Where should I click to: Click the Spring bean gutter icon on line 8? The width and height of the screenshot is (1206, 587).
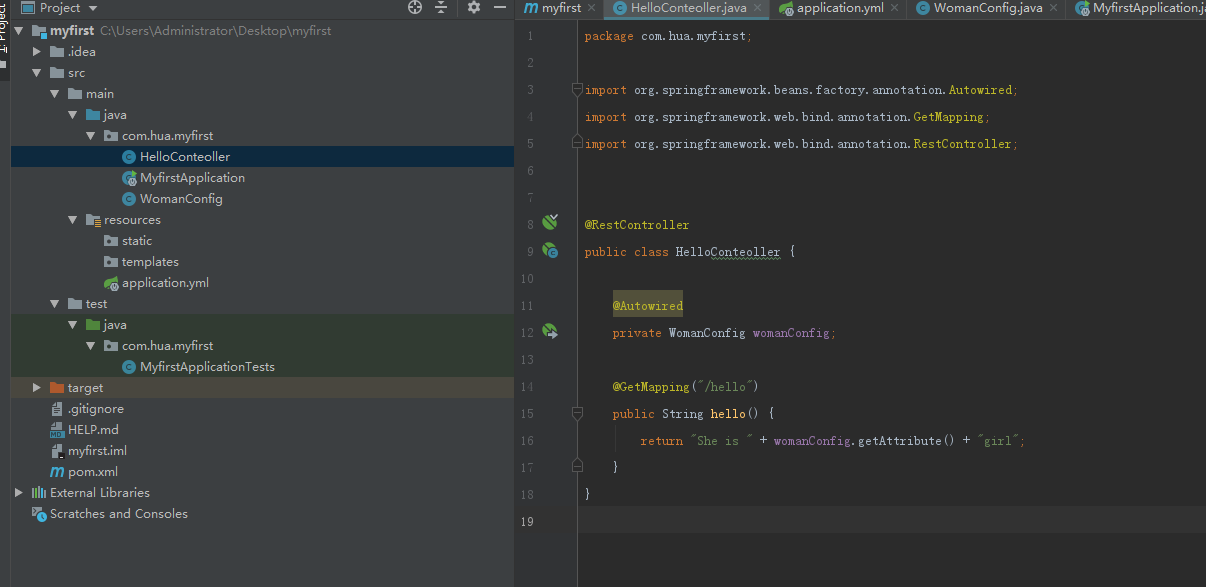click(550, 222)
